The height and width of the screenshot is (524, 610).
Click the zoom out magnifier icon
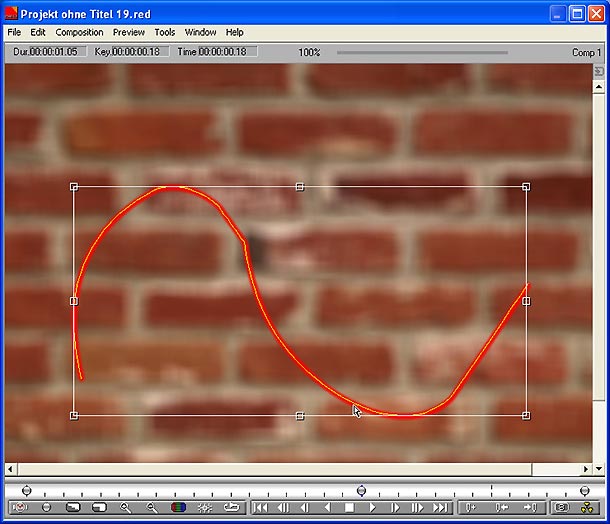tap(152, 508)
